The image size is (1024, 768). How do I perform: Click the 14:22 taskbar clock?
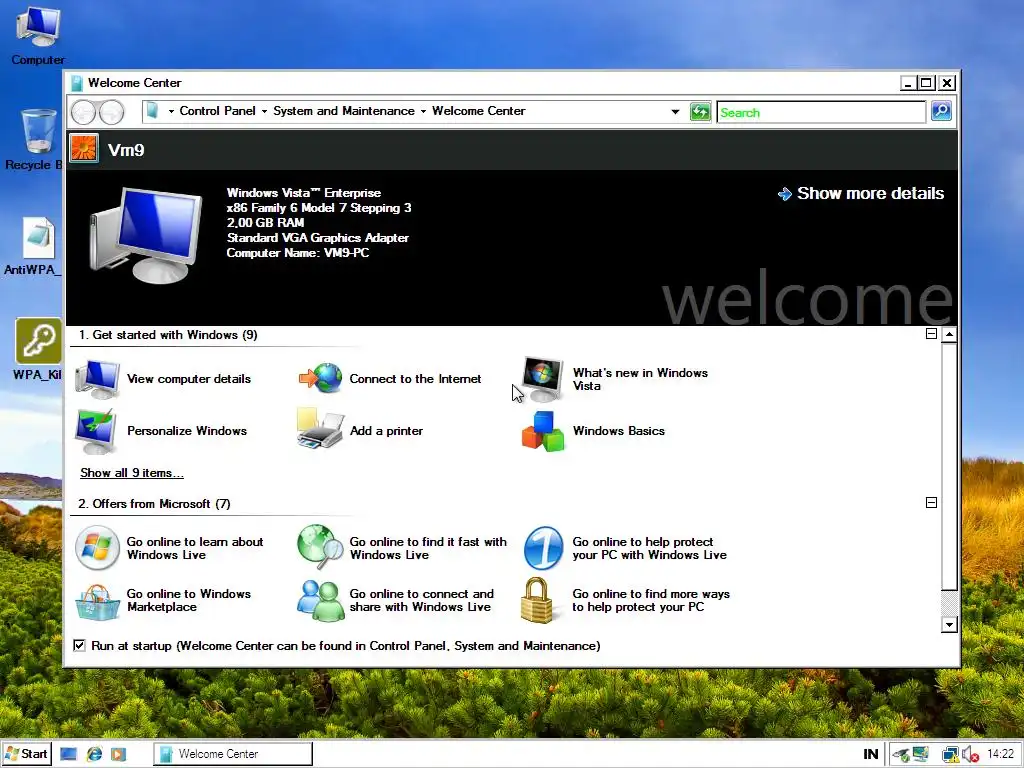click(1000, 754)
